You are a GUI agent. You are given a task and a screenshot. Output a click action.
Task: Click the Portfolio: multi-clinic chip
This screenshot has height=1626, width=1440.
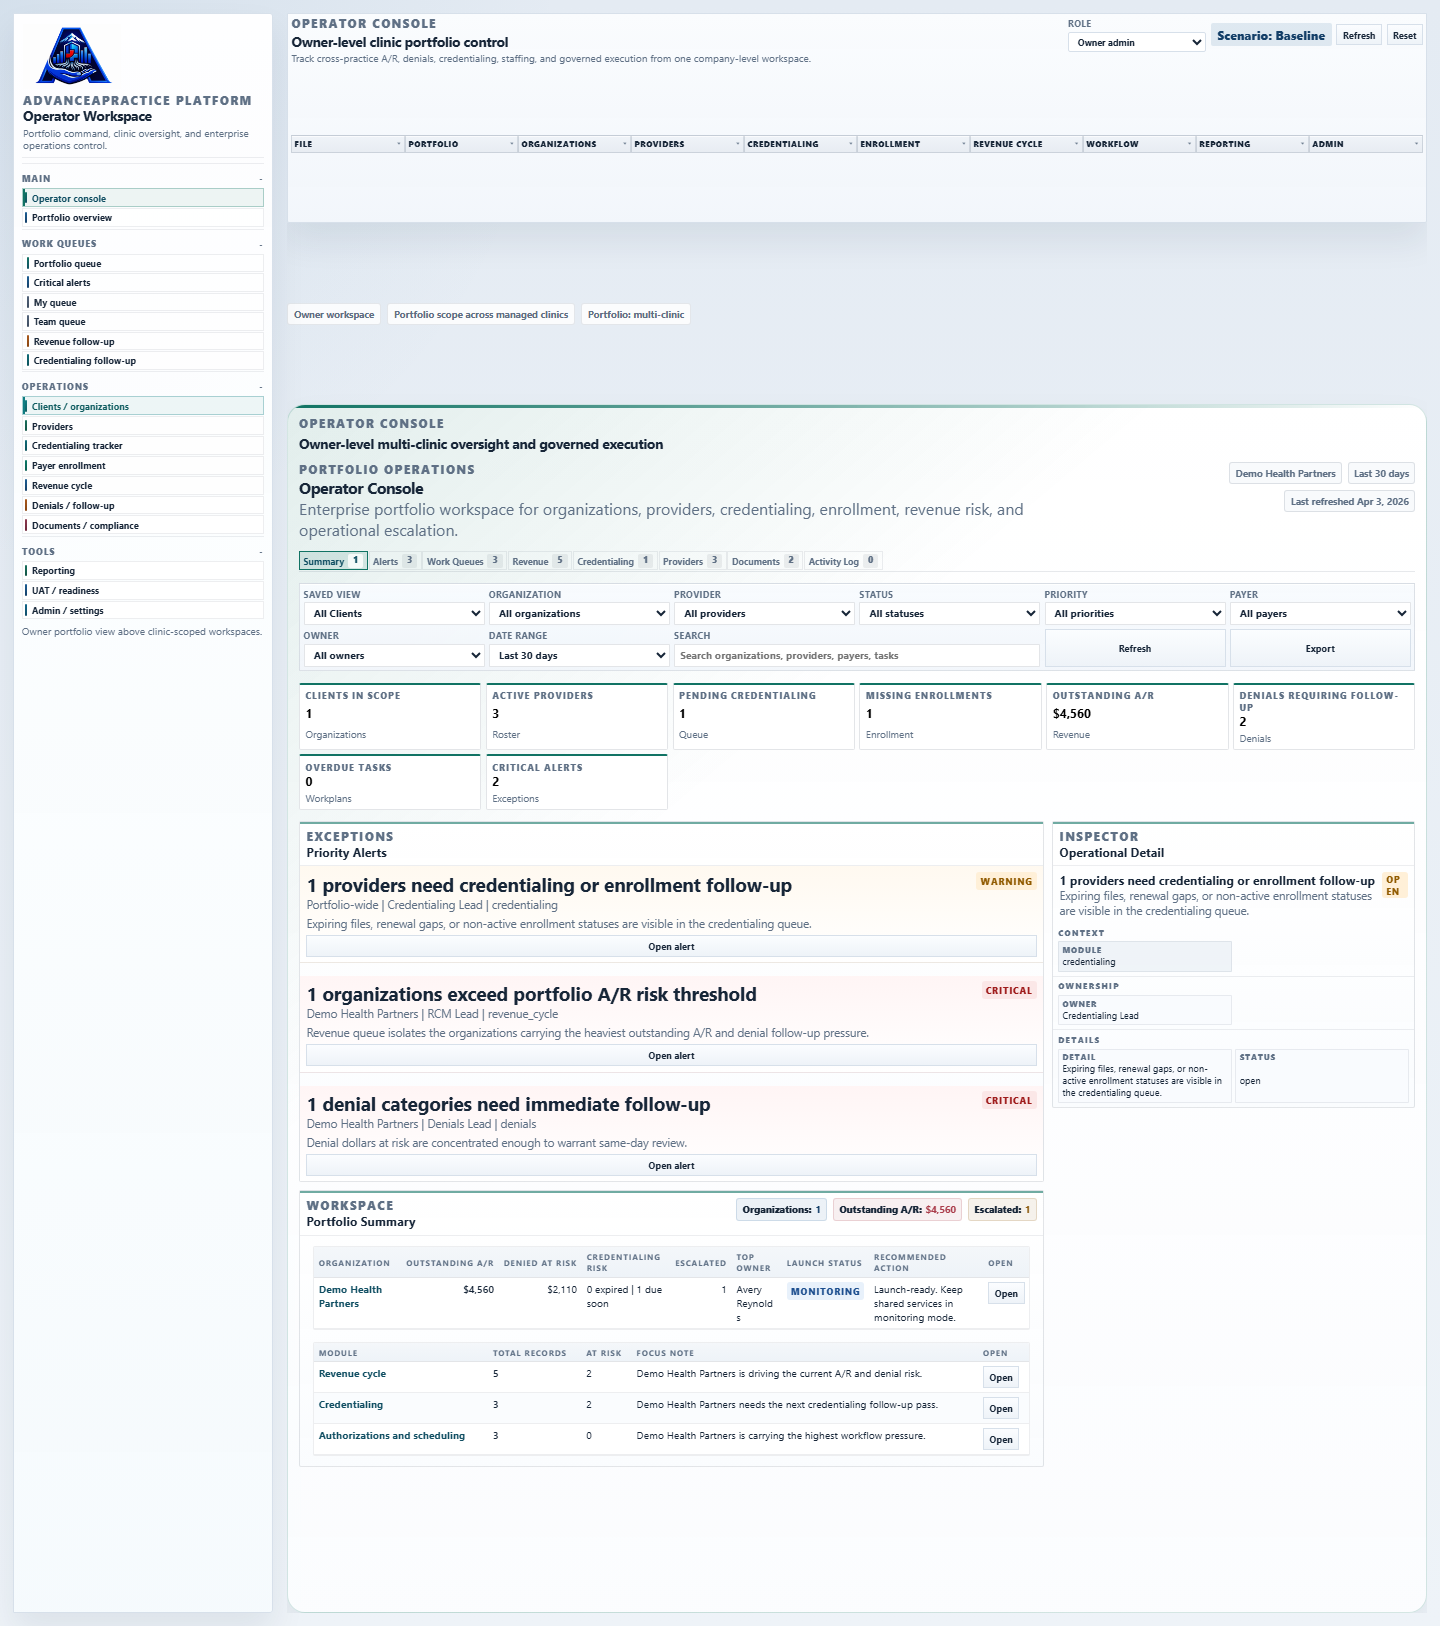(636, 315)
